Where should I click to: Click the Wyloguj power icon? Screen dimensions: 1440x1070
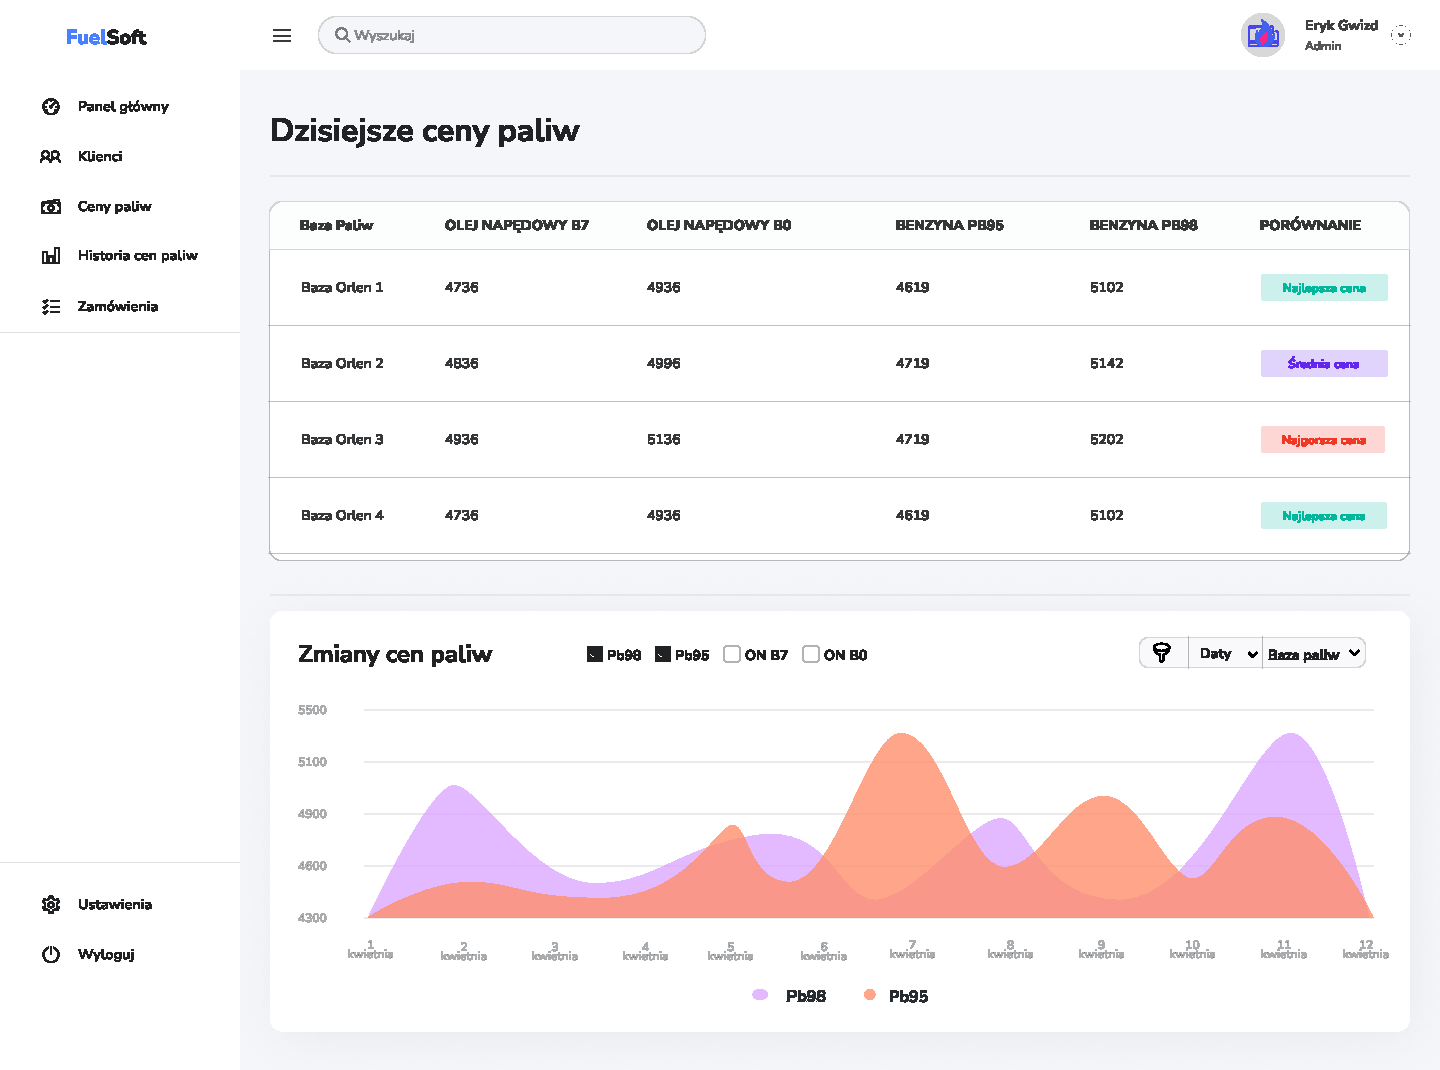pyautogui.click(x=51, y=955)
